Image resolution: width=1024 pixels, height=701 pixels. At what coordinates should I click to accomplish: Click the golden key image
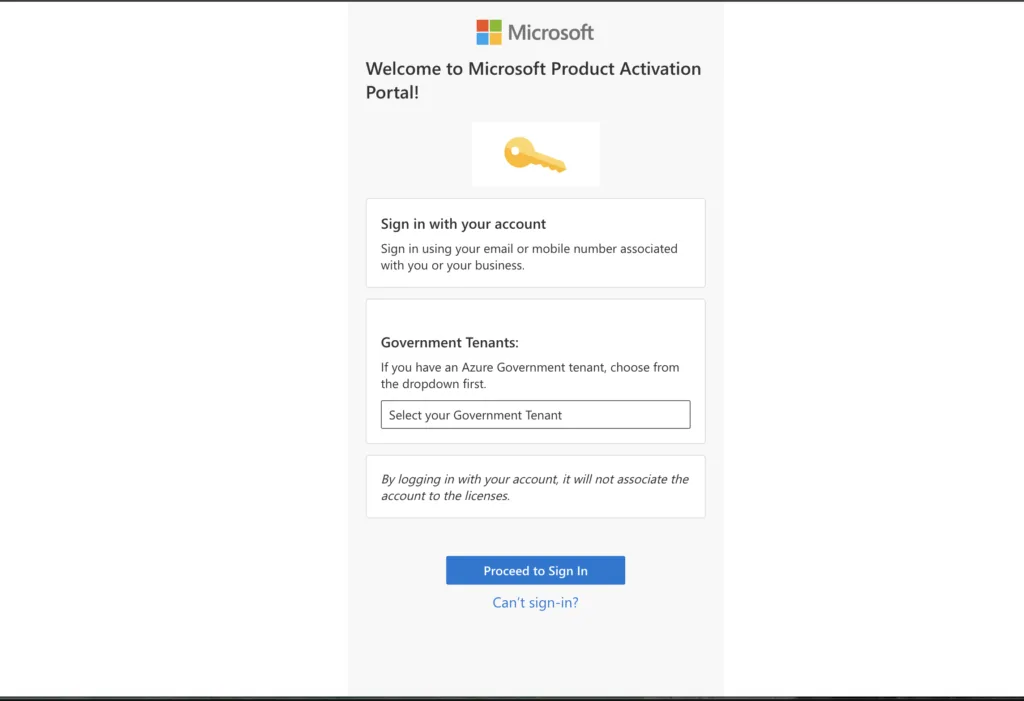(x=535, y=155)
